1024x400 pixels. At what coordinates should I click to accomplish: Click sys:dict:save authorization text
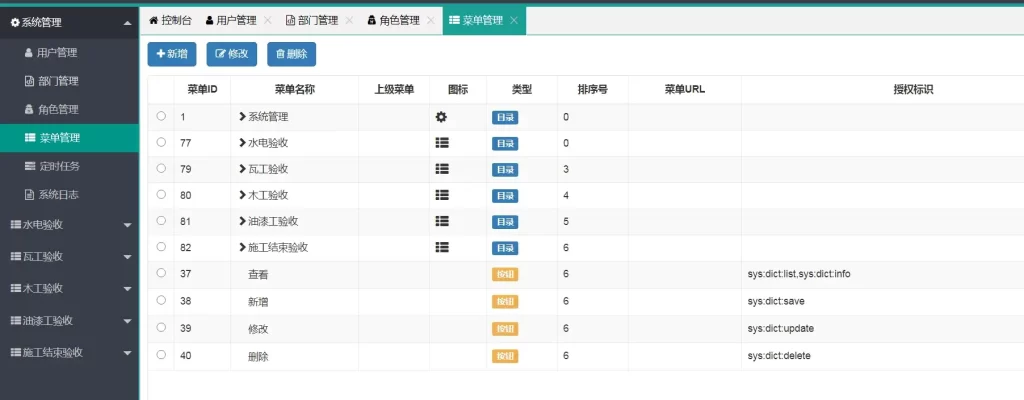point(777,302)
